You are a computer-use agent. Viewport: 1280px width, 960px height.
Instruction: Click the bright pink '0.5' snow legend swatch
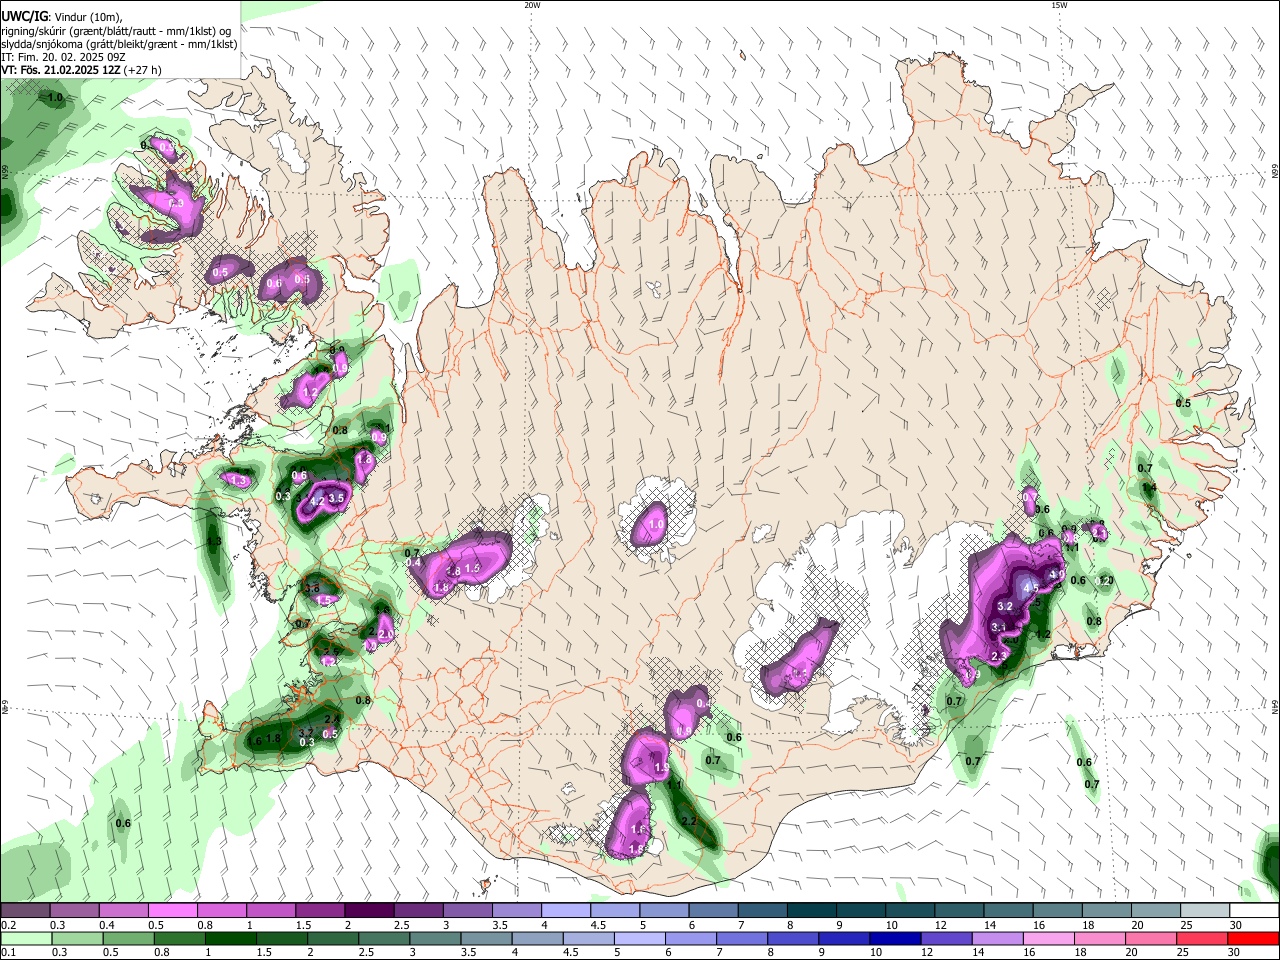(x=172, y=912)
